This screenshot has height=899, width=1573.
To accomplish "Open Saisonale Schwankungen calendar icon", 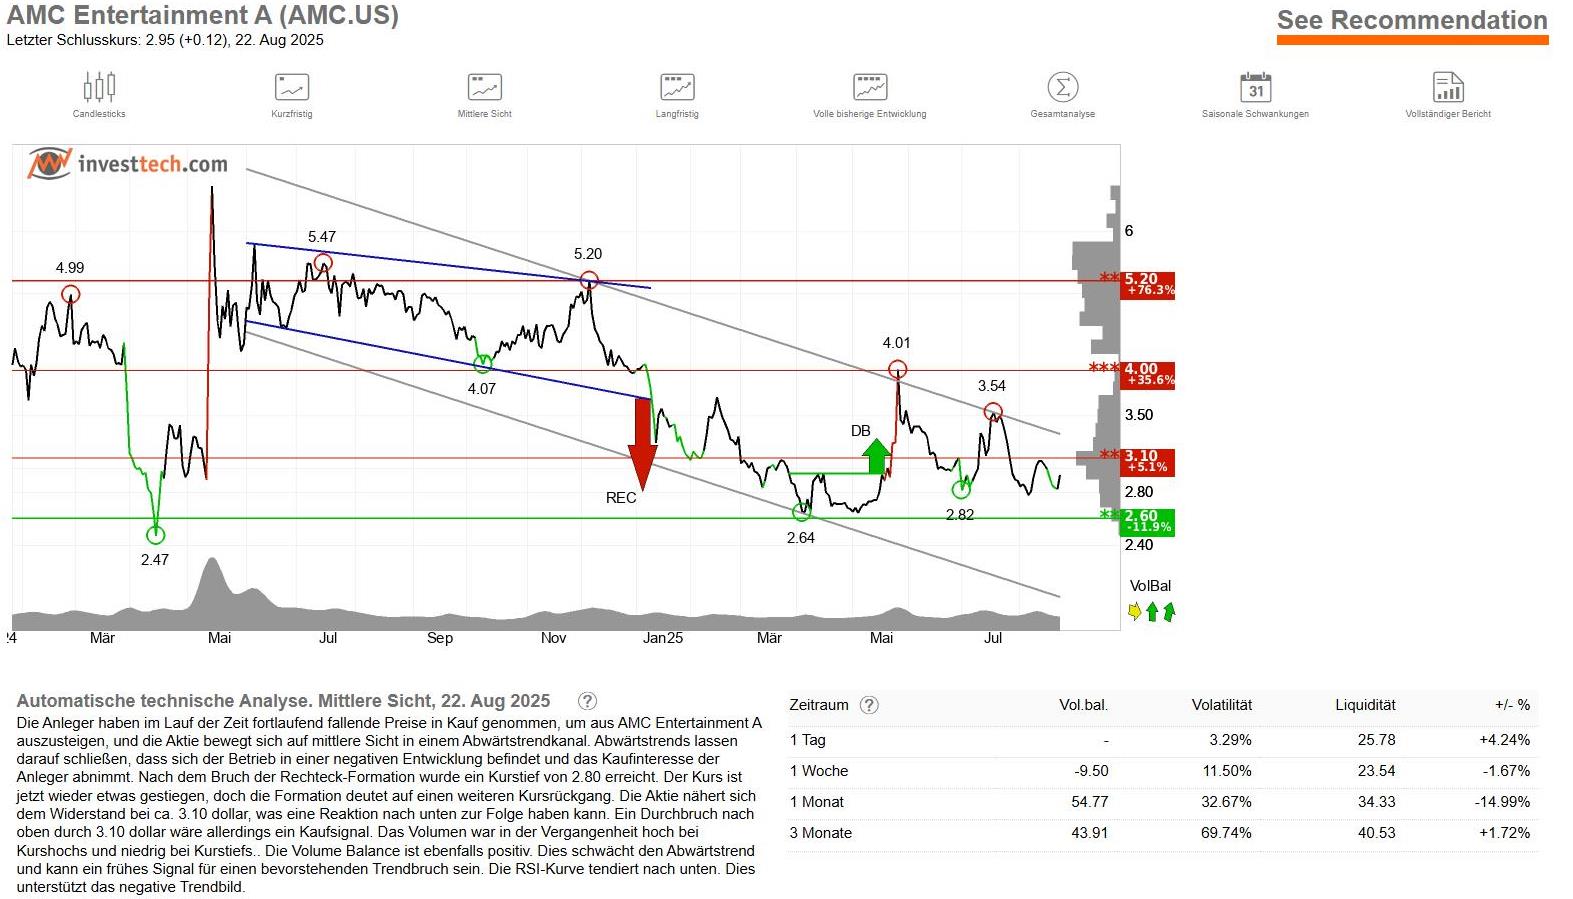I will click(1255, 88).
